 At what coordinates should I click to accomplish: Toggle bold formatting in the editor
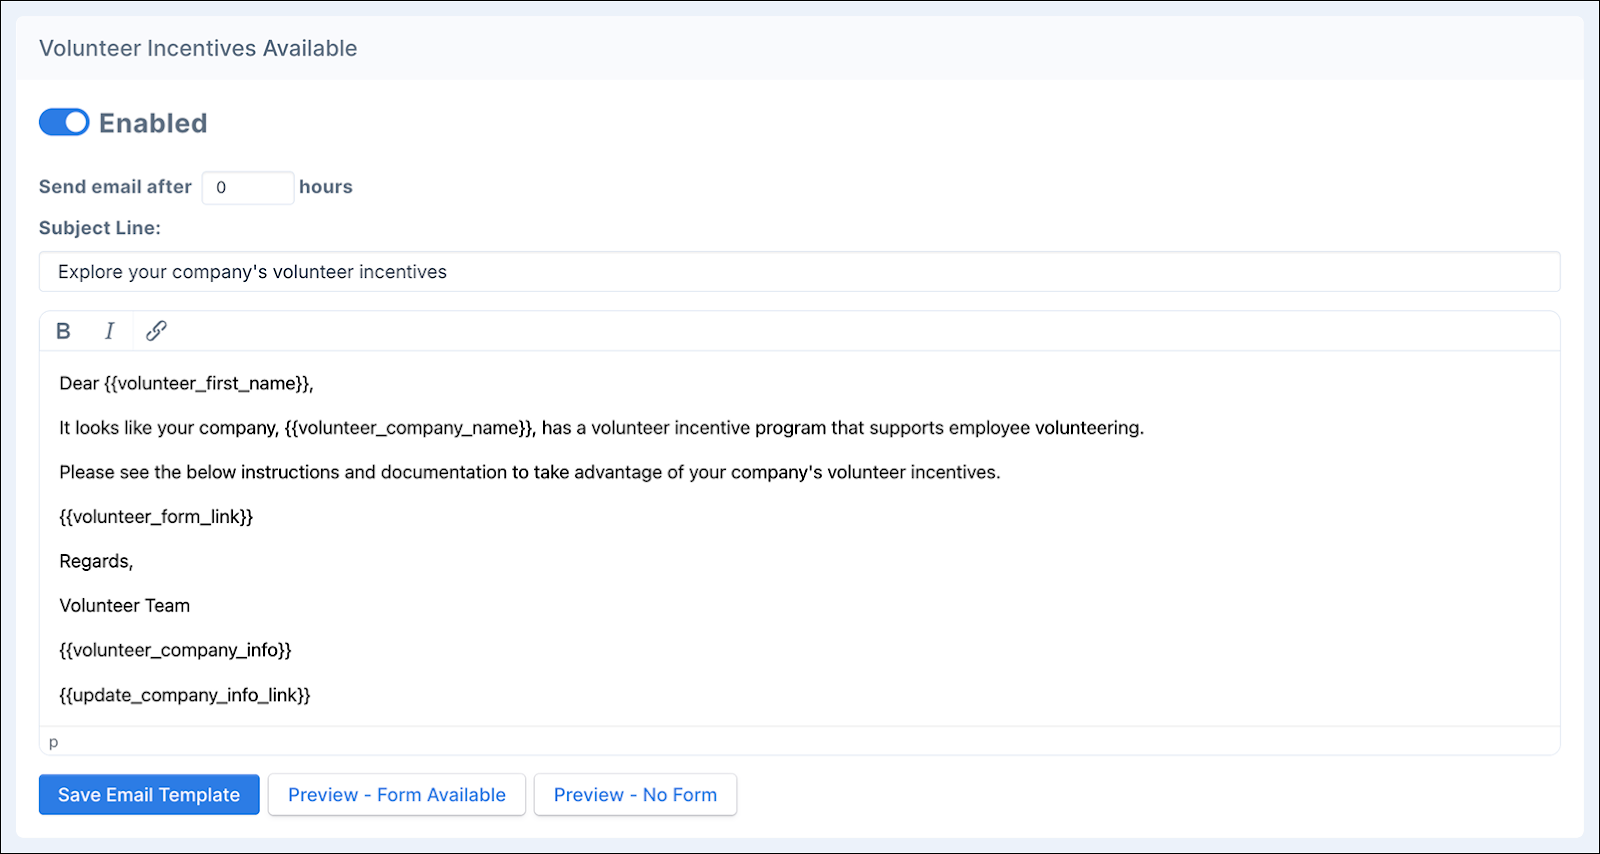tap(63, 331)
